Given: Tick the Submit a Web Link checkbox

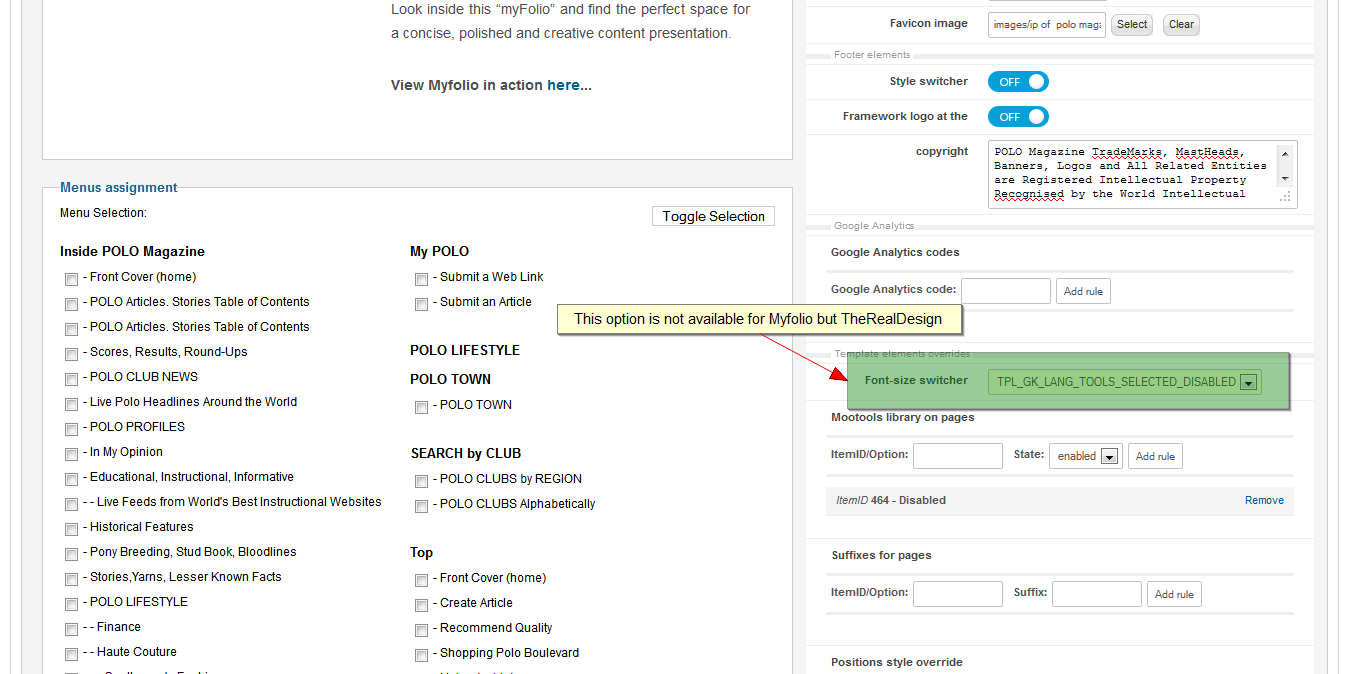Looking at the screenshot, I should click(421, 279).
